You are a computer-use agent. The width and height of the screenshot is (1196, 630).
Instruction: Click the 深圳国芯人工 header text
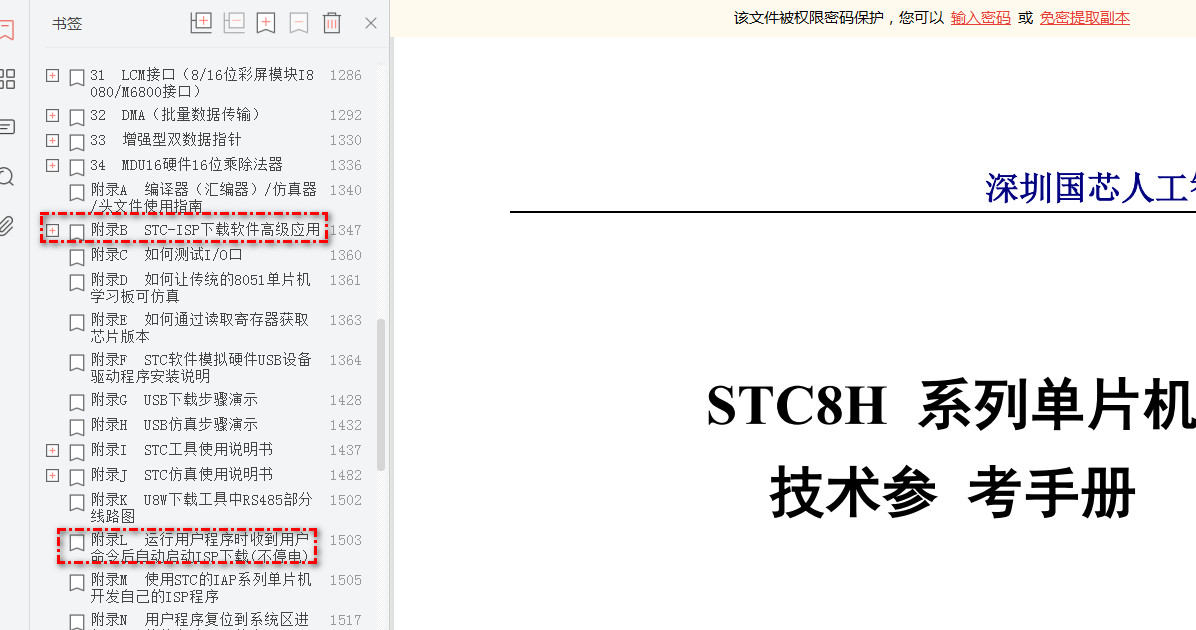[x=1090, y=188]
